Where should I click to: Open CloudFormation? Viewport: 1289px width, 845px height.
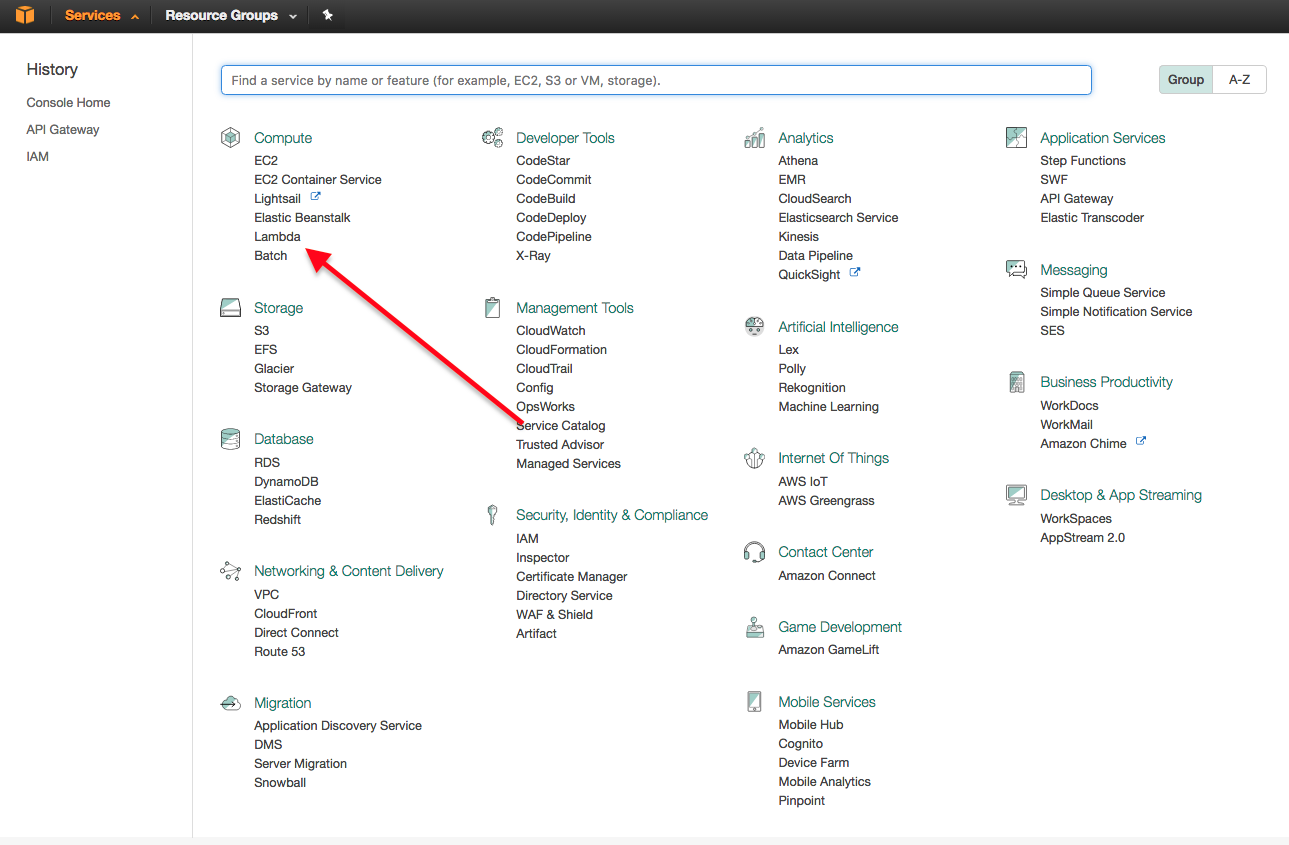click(561, 350)
